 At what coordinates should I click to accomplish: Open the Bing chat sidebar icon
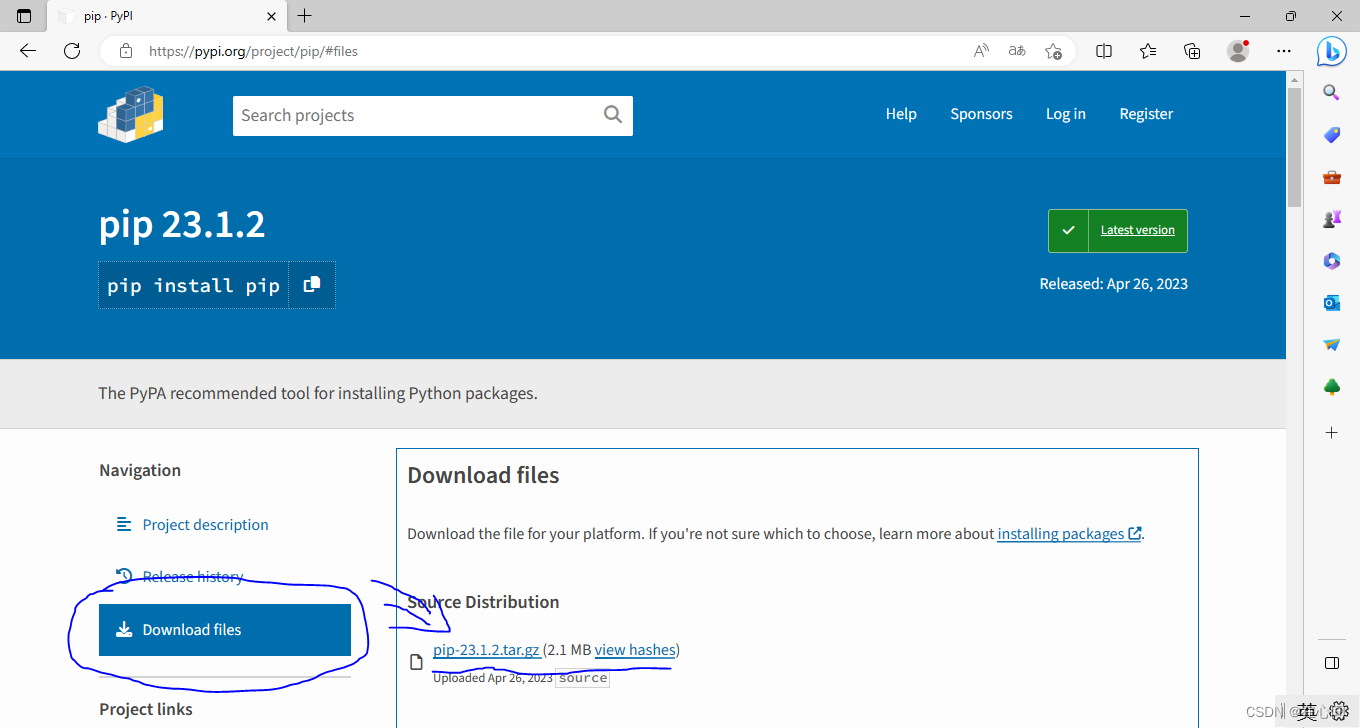(1331, 51)
